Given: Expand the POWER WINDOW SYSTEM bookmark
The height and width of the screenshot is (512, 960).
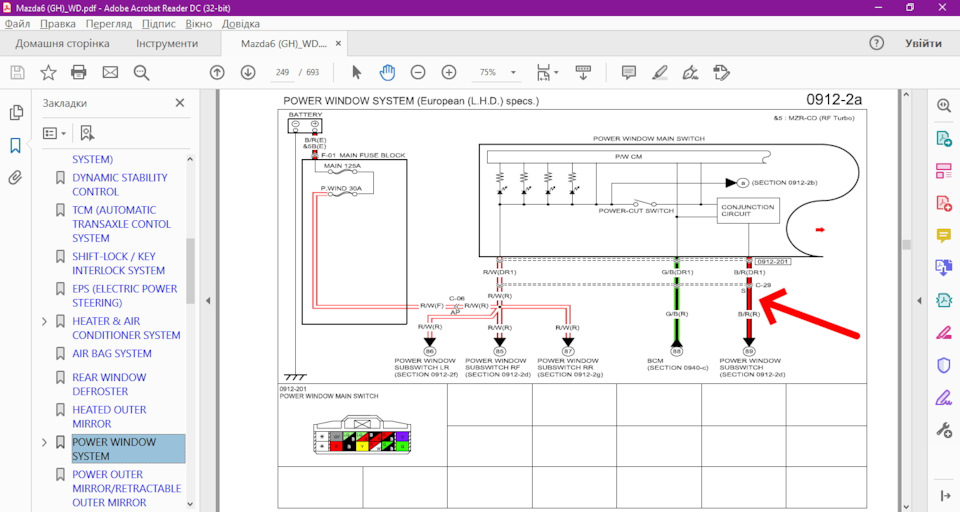Looking at the screenshot, I should (x=44, y=442).
